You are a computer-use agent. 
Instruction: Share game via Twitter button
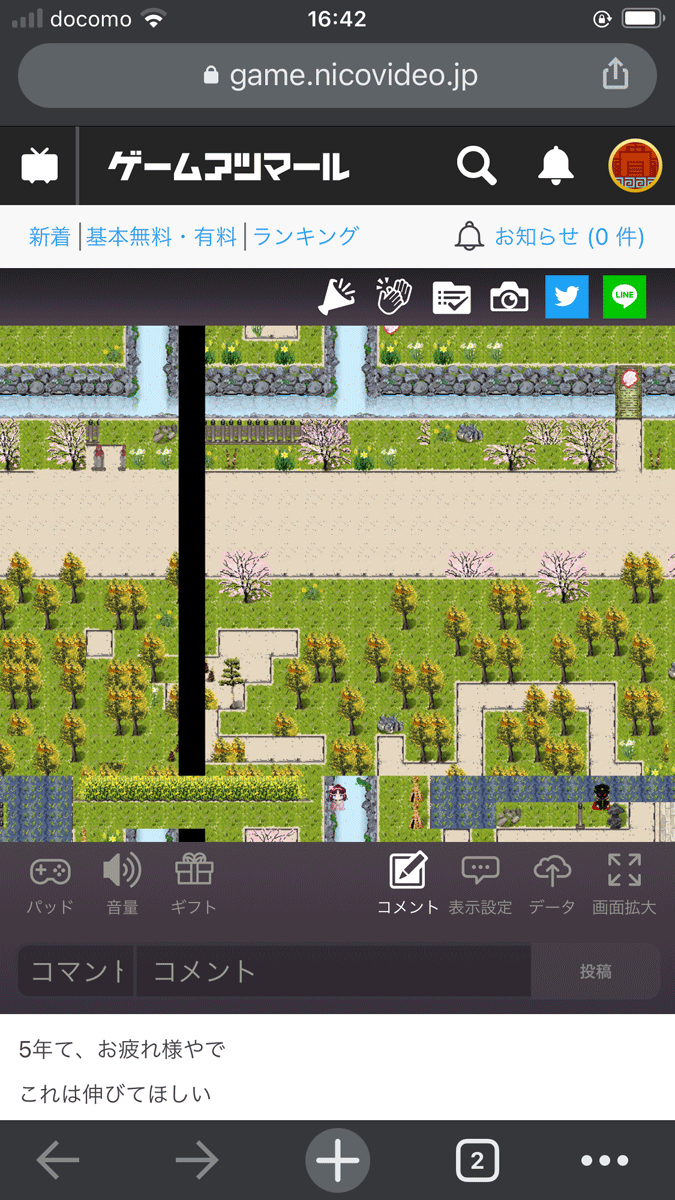[567, 297]
